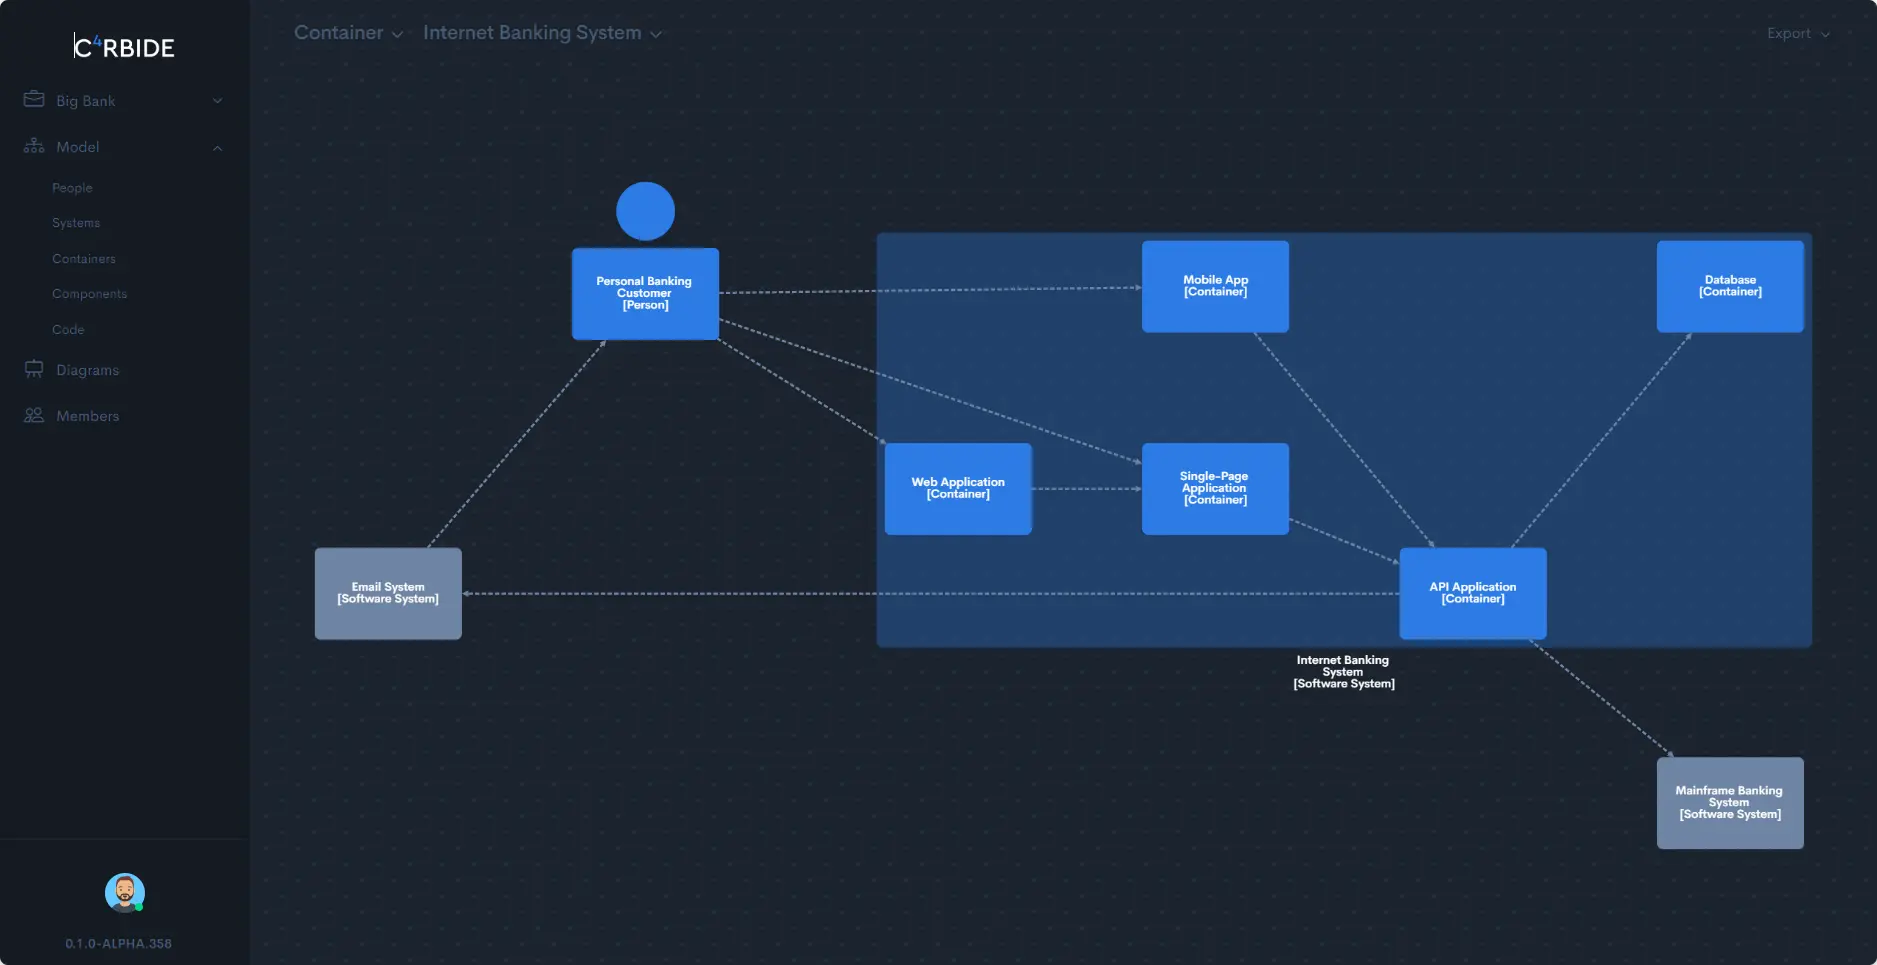Select the Mainframe Banking System node
Viewport: 1877px width, 965px height.
[x=1730, y=803]
